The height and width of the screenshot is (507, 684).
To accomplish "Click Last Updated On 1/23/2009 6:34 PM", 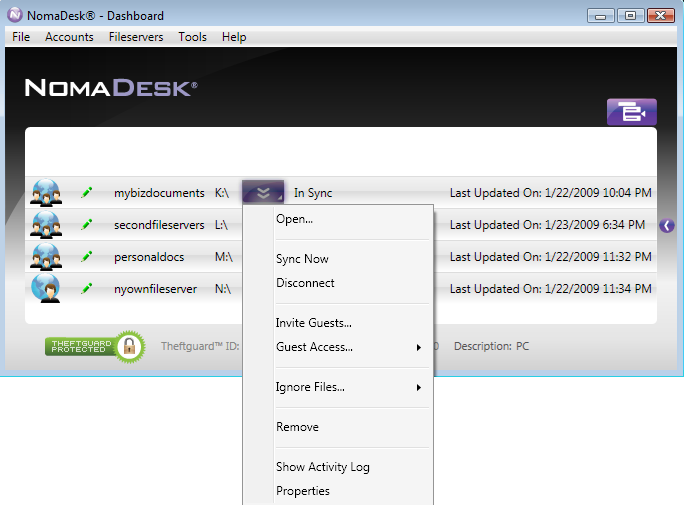I will tap(547, 225).
